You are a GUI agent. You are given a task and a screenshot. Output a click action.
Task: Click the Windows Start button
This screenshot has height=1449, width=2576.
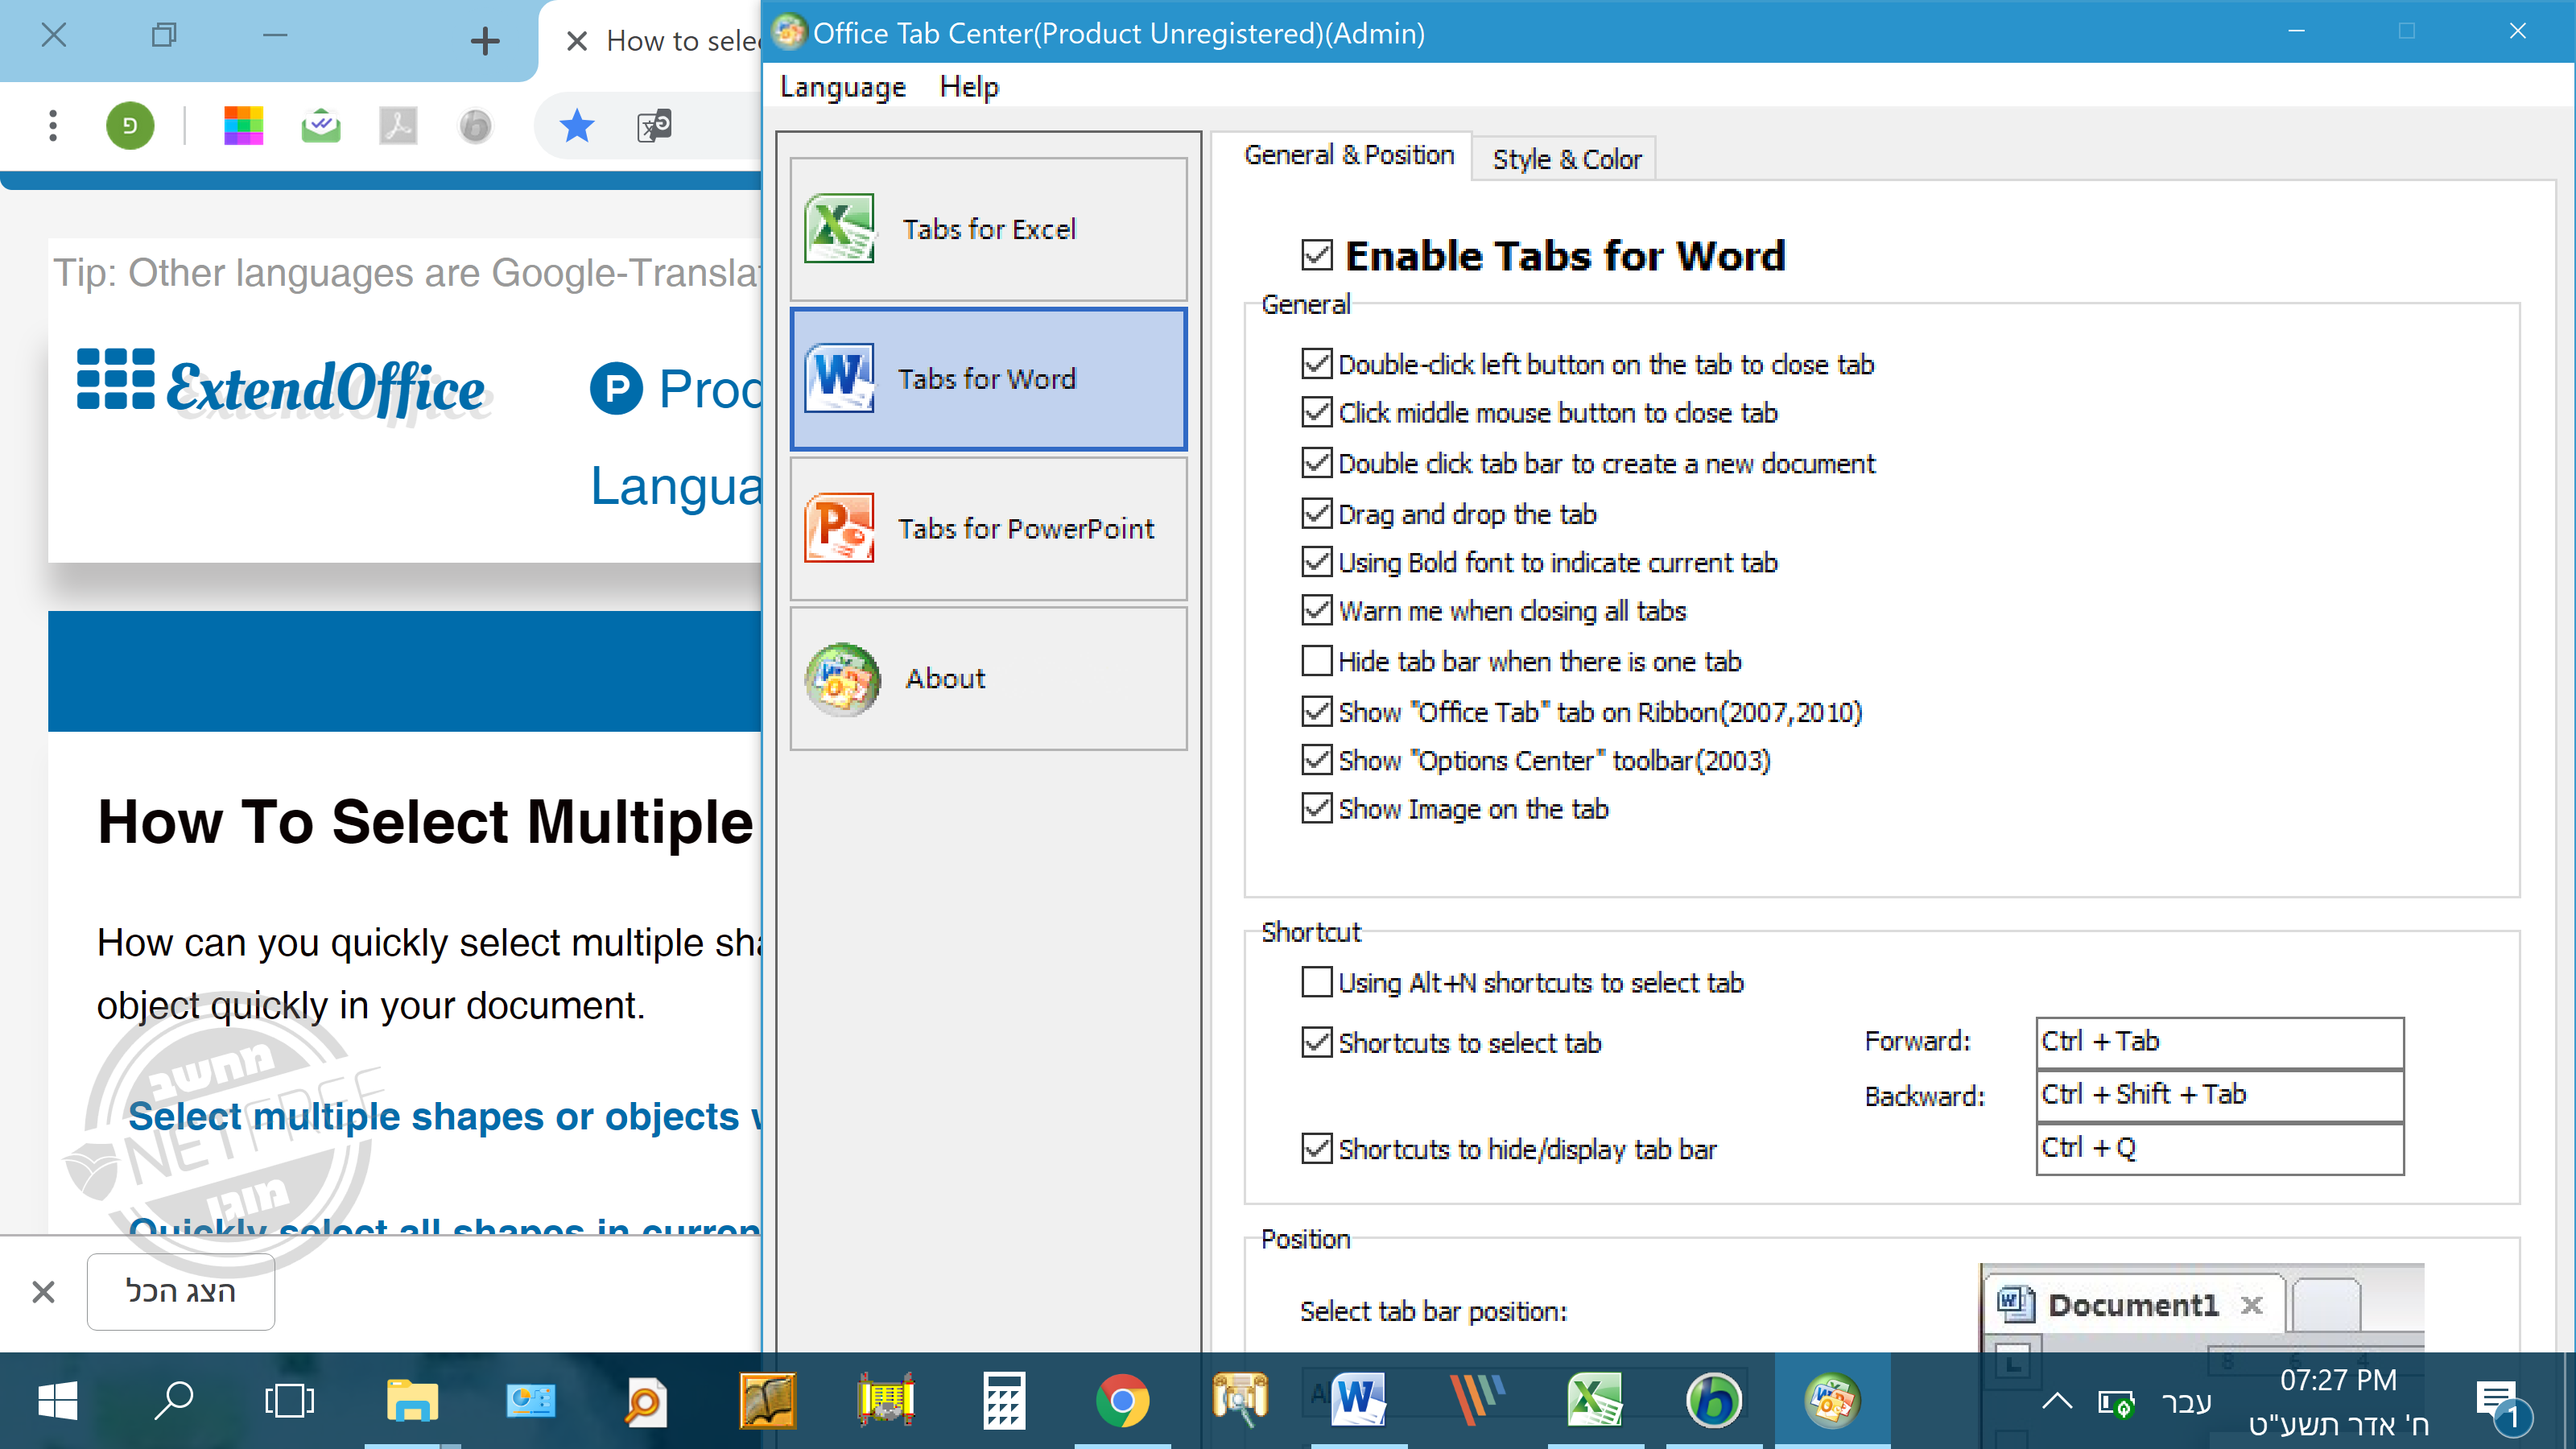tap(58, 1400)
